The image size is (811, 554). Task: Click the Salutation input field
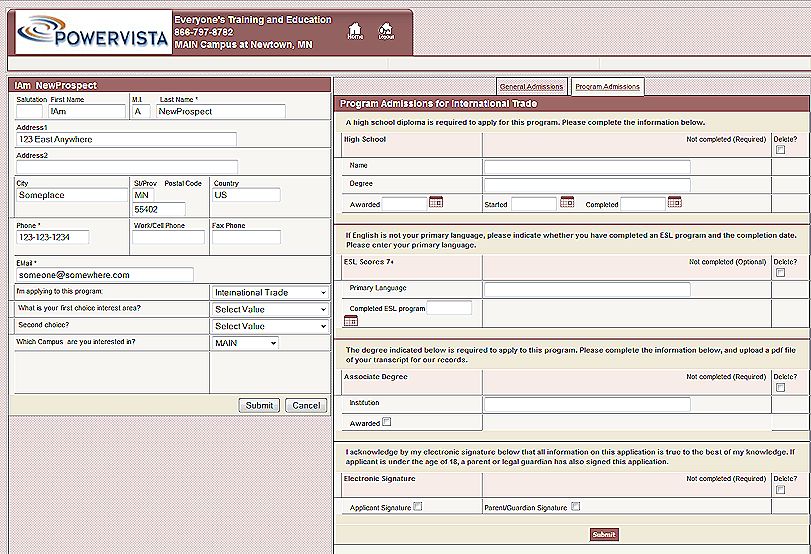point(29,111)
